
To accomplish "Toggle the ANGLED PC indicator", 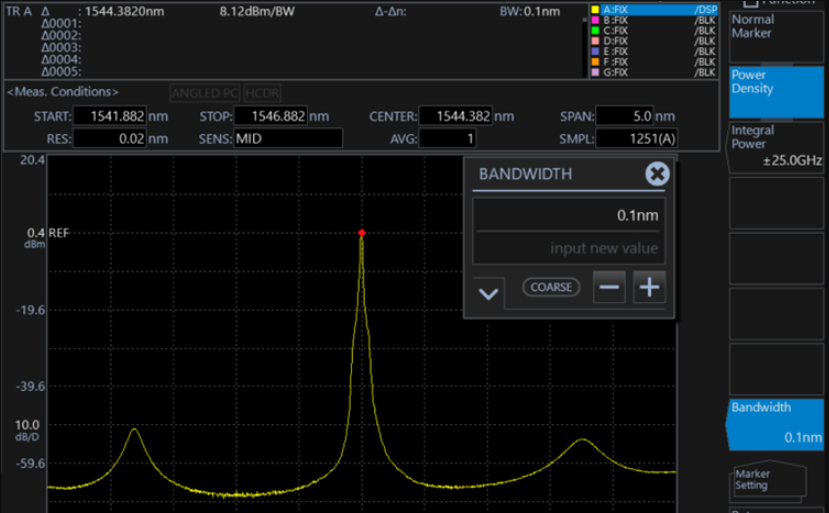I will [205, 93].
